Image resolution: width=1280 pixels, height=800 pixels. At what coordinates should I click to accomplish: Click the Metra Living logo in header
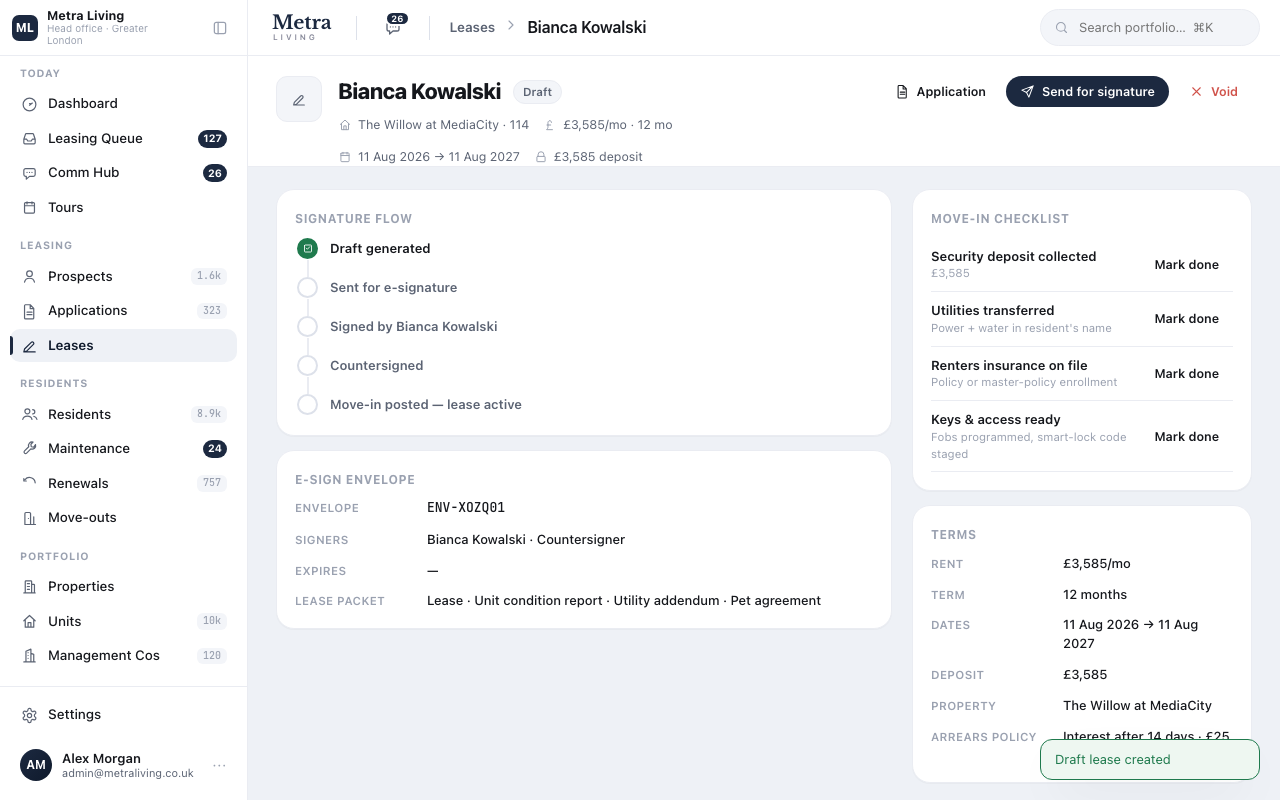click(301, 27)
